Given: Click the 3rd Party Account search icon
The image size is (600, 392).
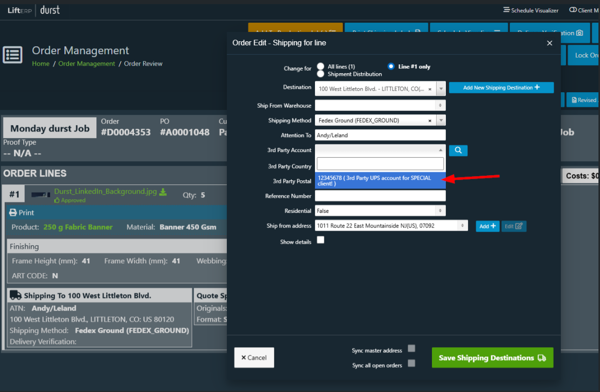Looking at the screenshot, I should [x=458, y=150].
